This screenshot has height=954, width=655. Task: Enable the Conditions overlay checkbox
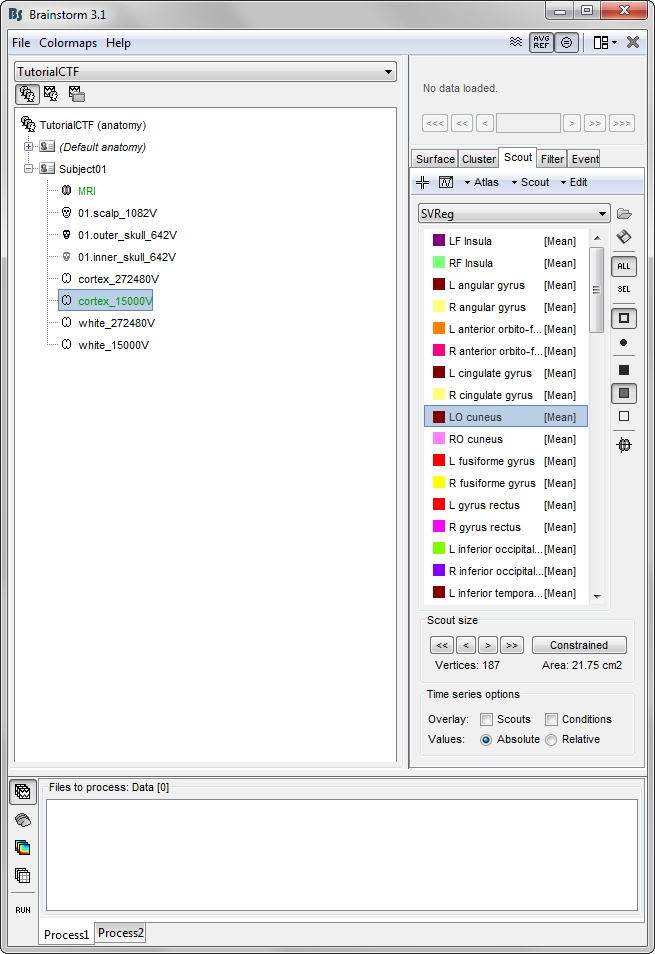[551, 719]
